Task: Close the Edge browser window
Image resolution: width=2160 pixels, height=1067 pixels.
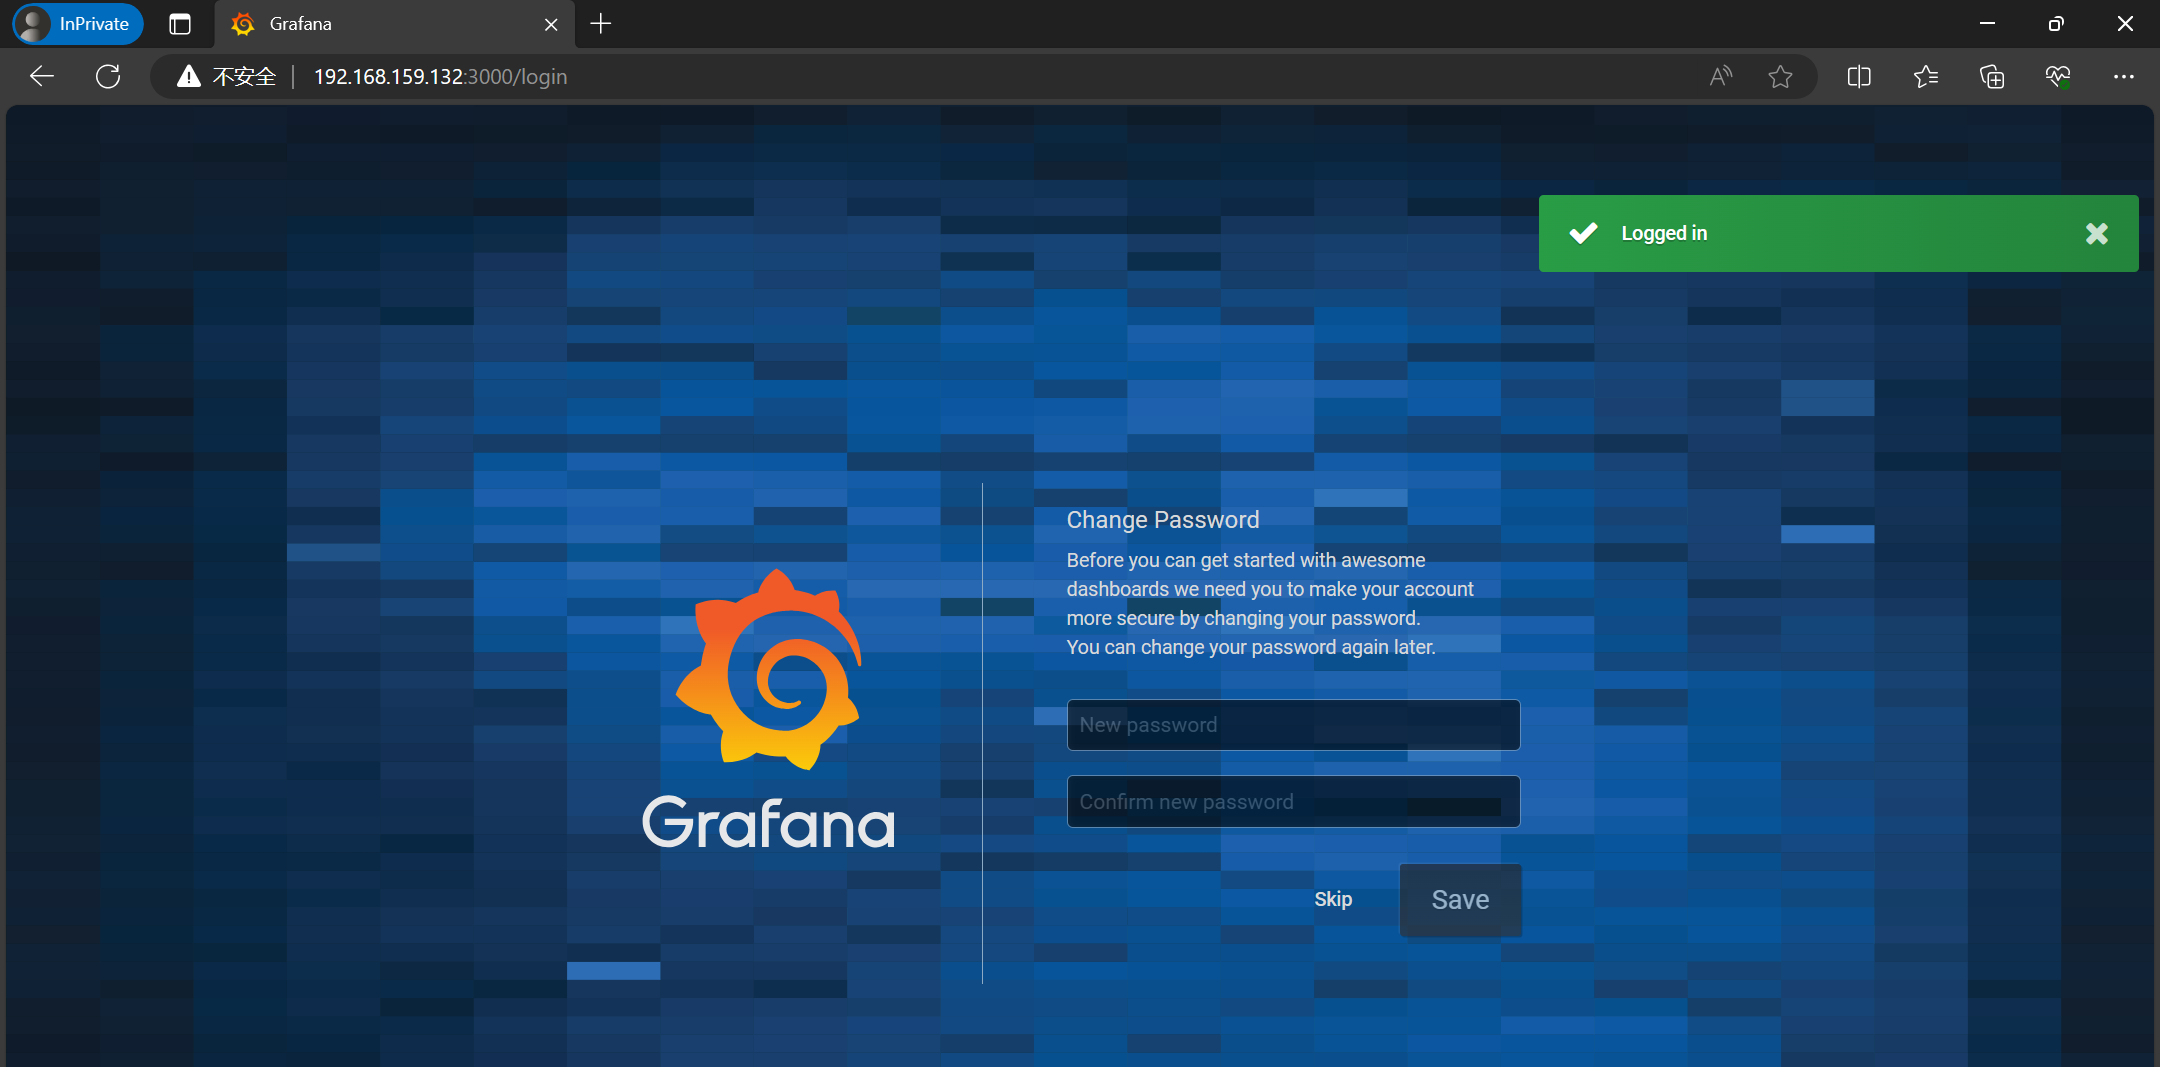Action: click(x=2125, y=24)
